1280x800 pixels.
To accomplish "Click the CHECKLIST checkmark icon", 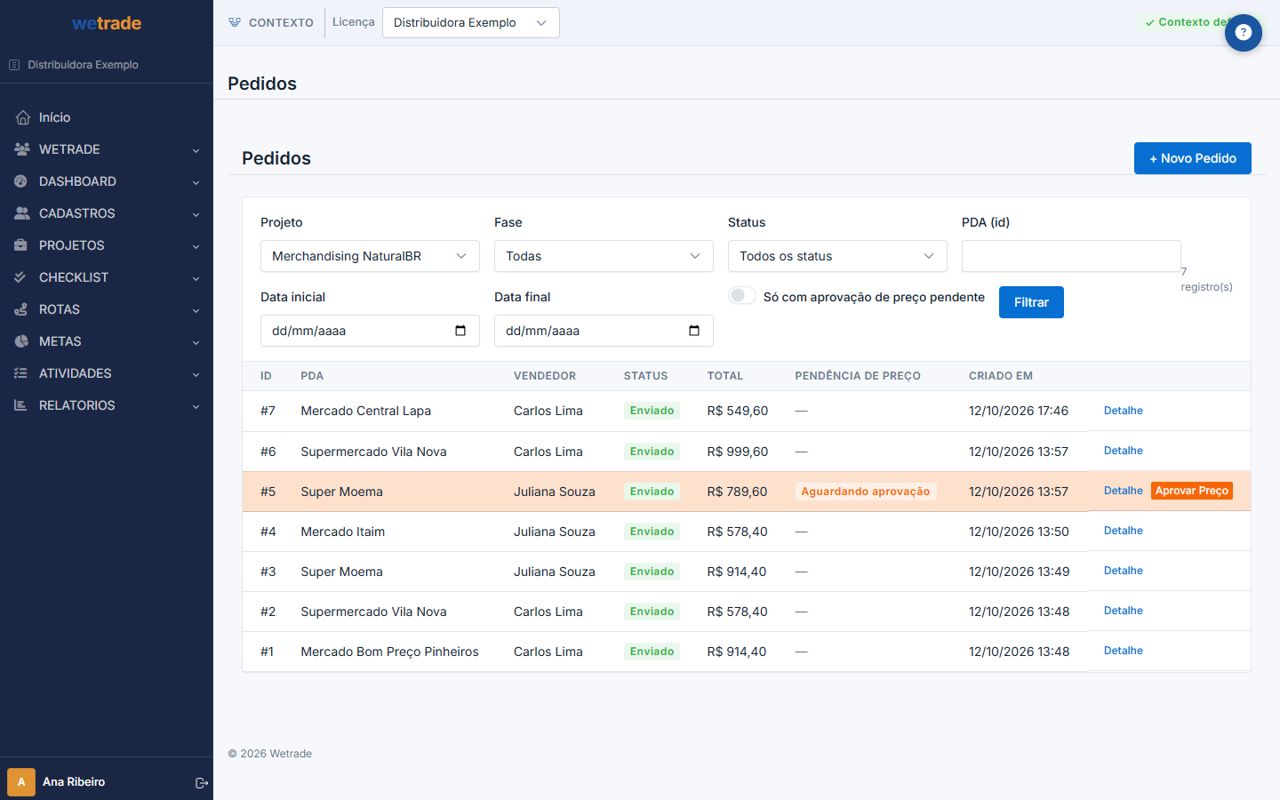I will 22,278.
